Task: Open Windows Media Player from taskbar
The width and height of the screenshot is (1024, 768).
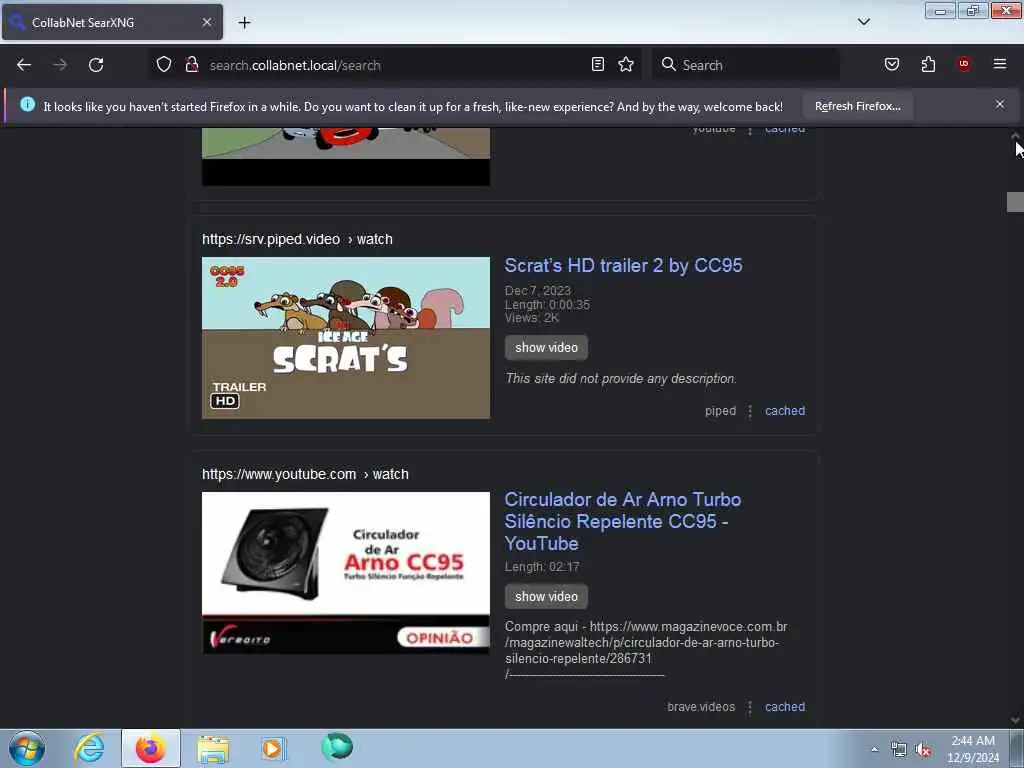Action: click(x=273, y=748)
